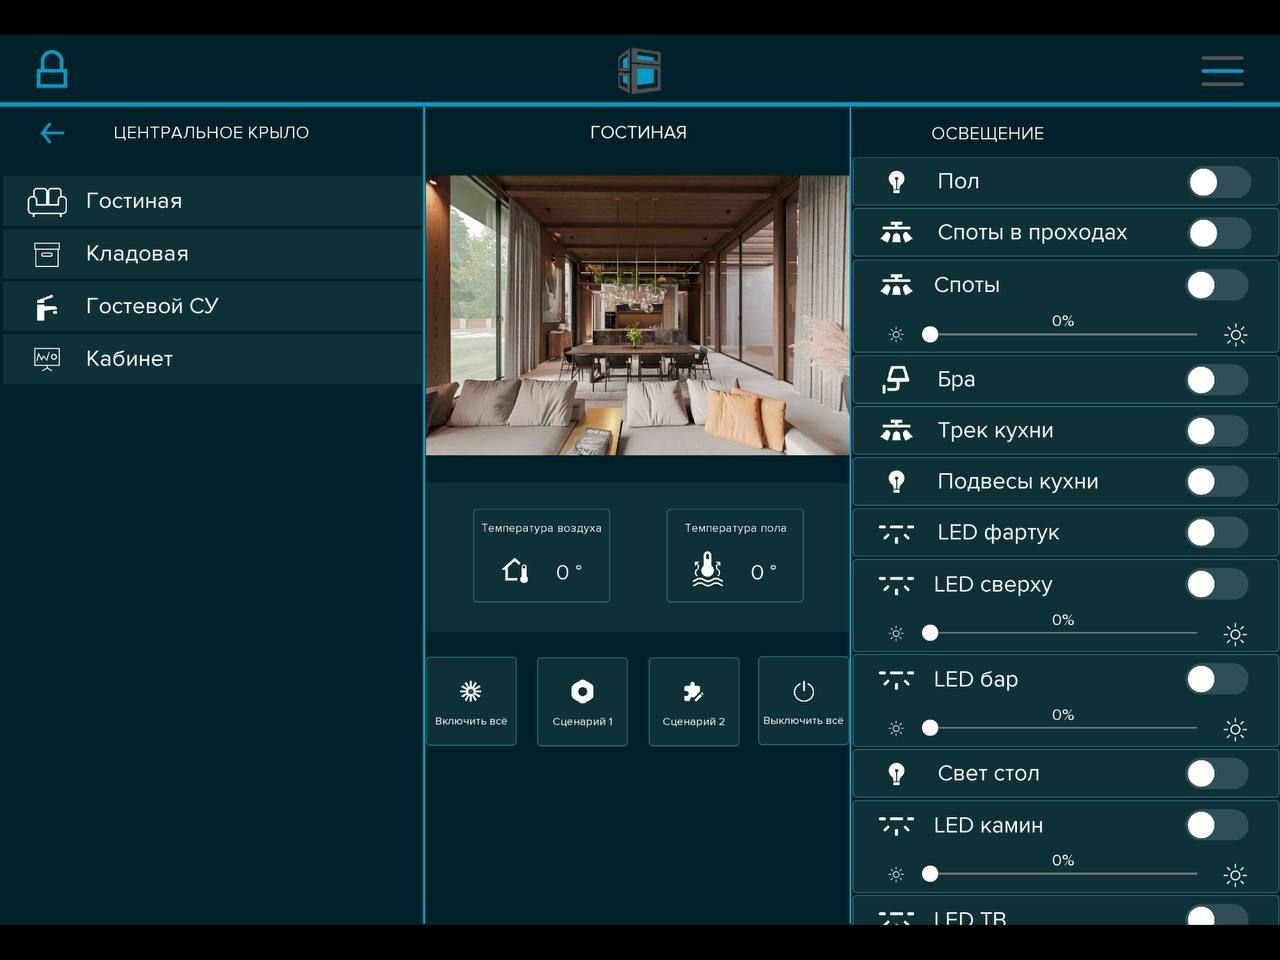
Task: Click the air temperature house icon
Action: (x=515, y=571)
